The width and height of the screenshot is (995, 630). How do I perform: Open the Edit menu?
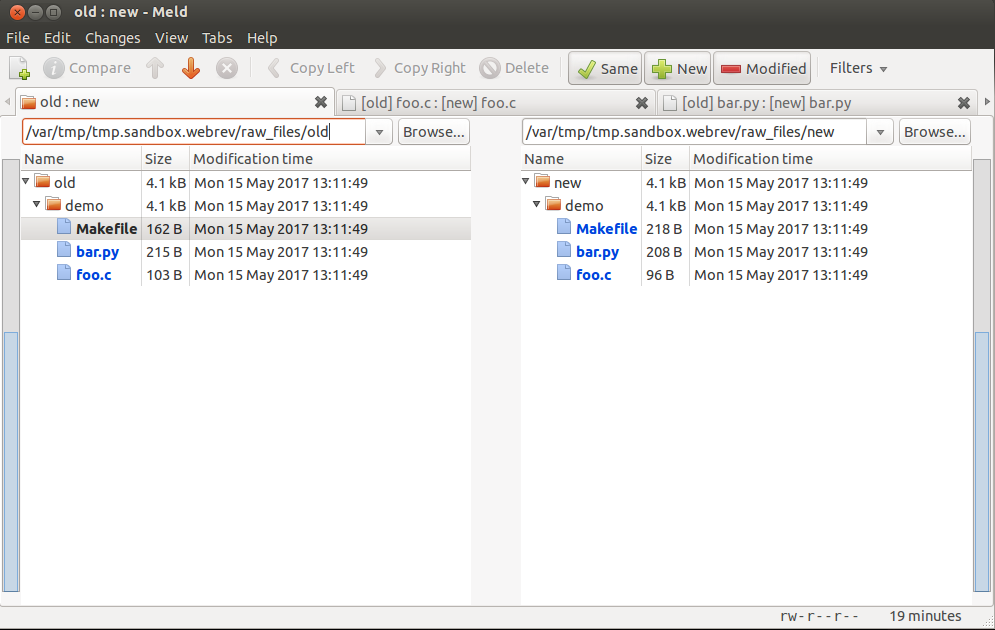(57, 38)
